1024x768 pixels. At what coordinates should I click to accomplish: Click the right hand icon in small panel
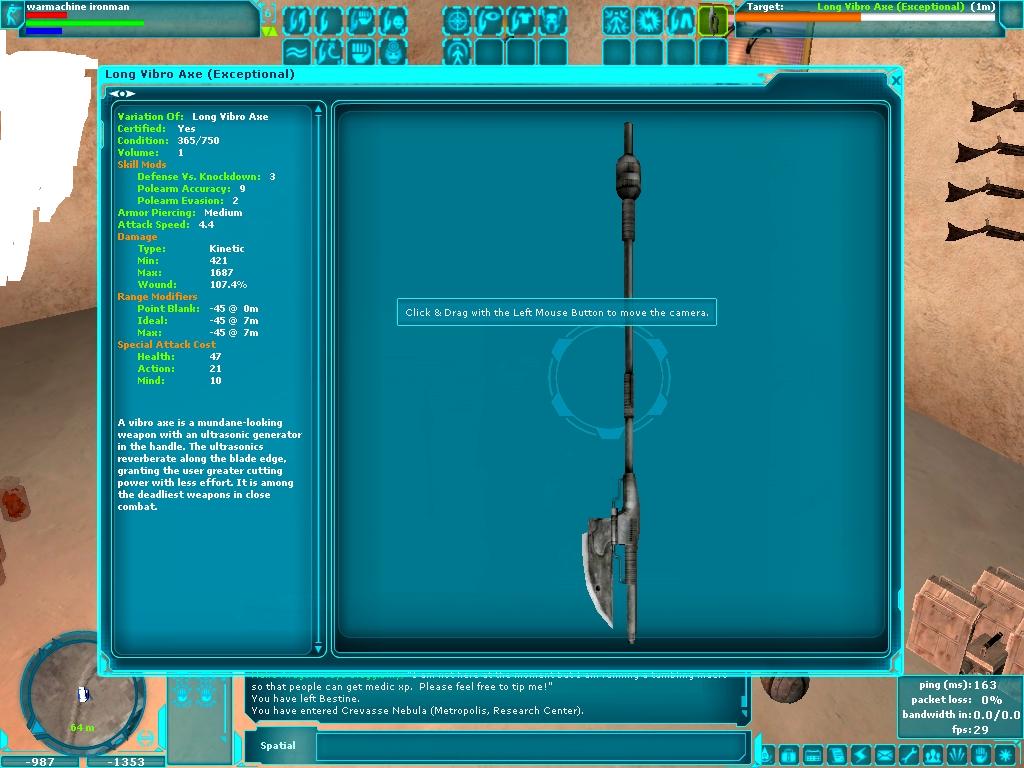coord(207,694)
